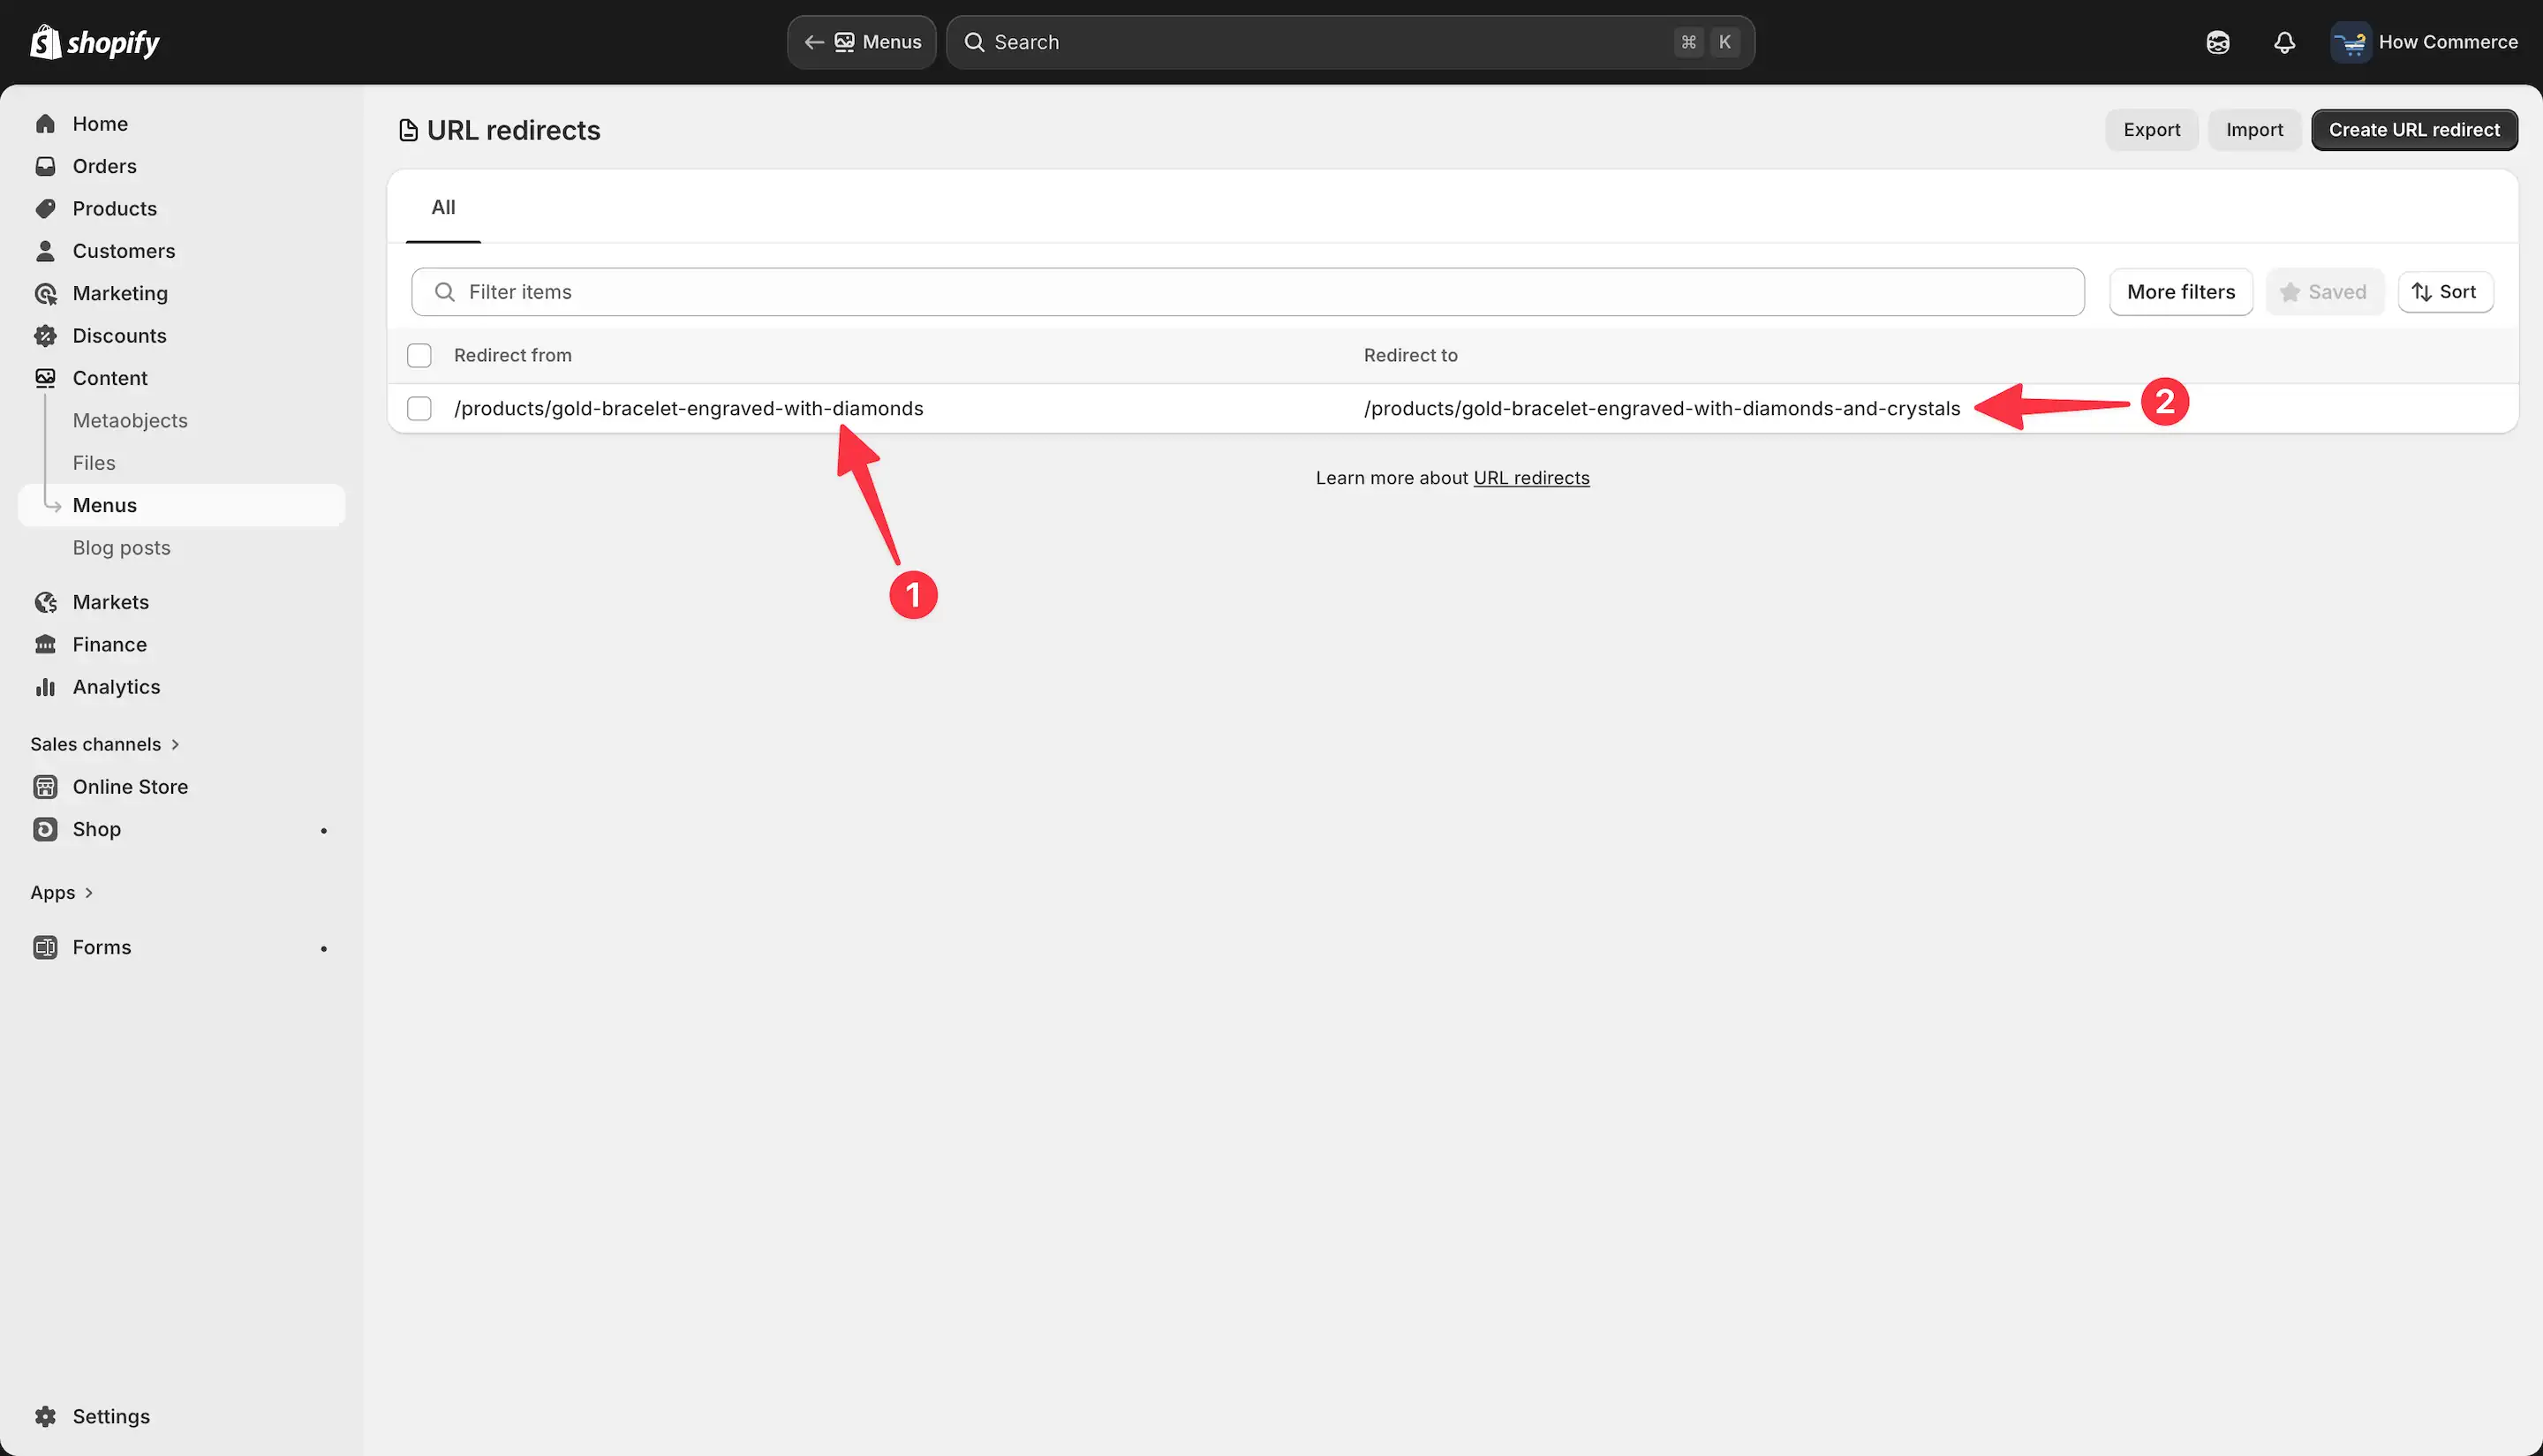Focus the Filter items input
Image resolution: width=2543 pixels, height=1456 pixels.
(1248, 292)
